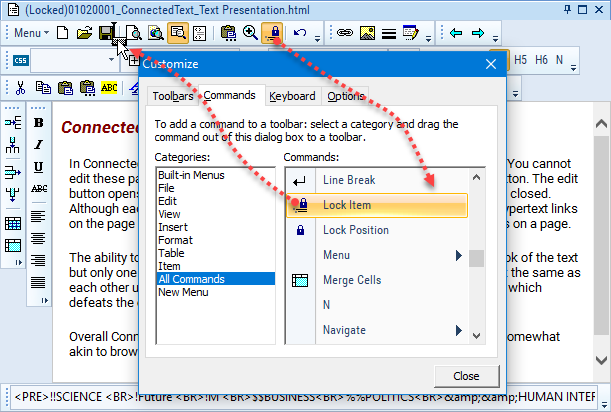Image resolution: width=611 pixels, height=412 pixels.
Task: Switch to the Toolbars tab
Action: pyautogui.click(x=173, y=96)
